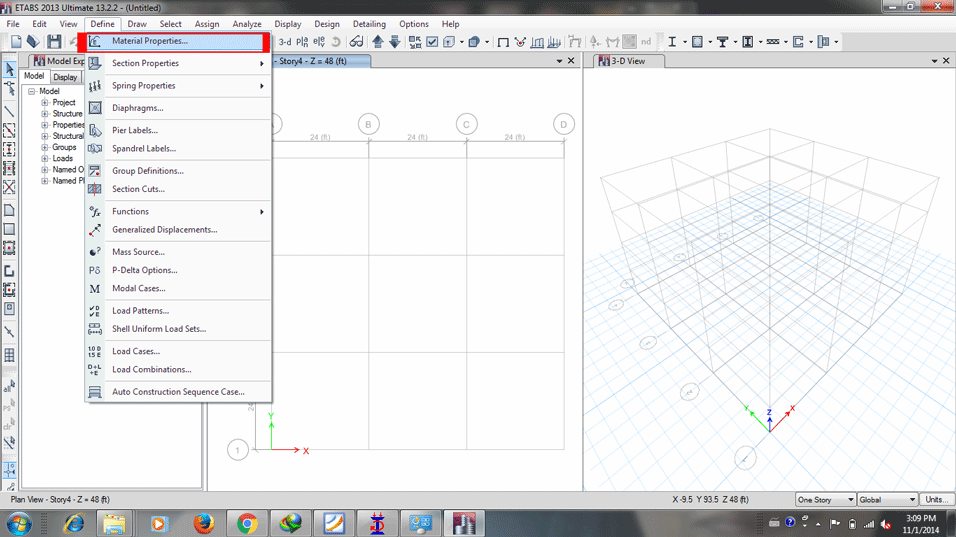Click the Section Cuts menu icon
This screenshot has width=956, height=537.
click(95, 189)
